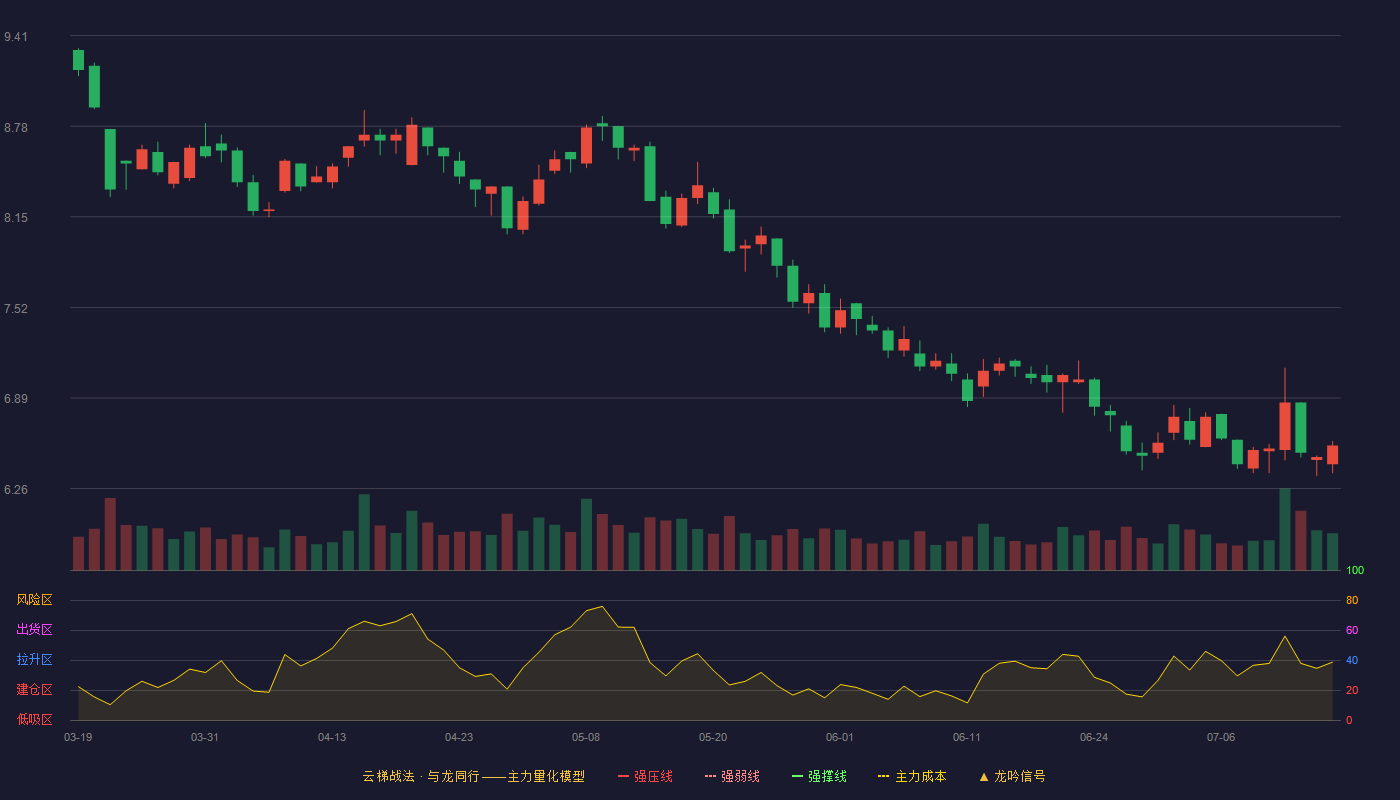Toggle the 龙吟信号 triangle legend
The height and width of the screenshot is (800, 1400).
pos(1012,776)
